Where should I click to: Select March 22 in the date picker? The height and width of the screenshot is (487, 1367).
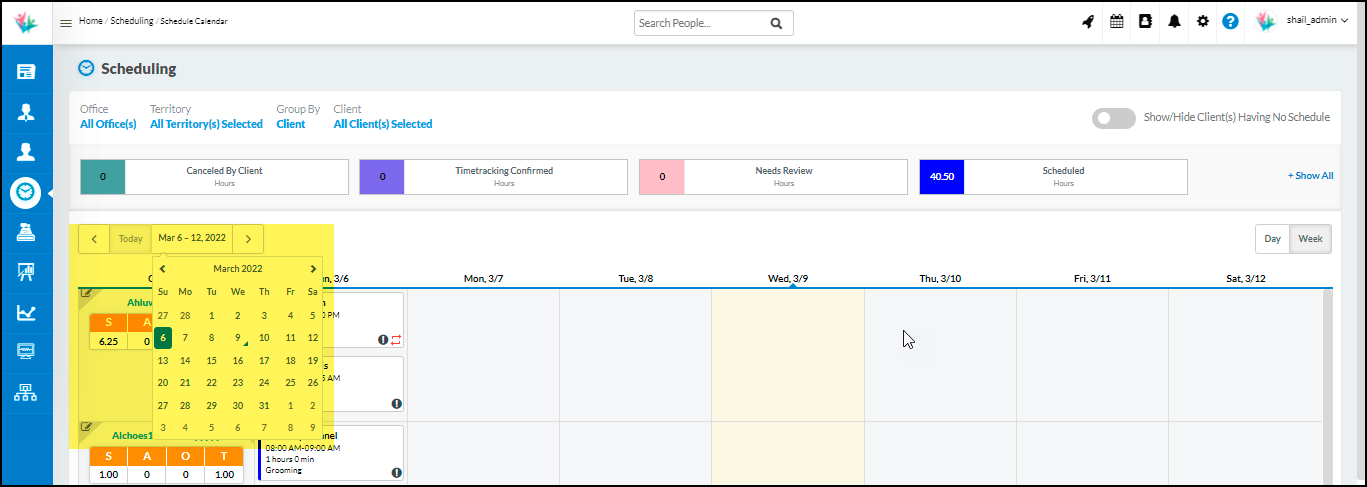[x=211, y=383]
